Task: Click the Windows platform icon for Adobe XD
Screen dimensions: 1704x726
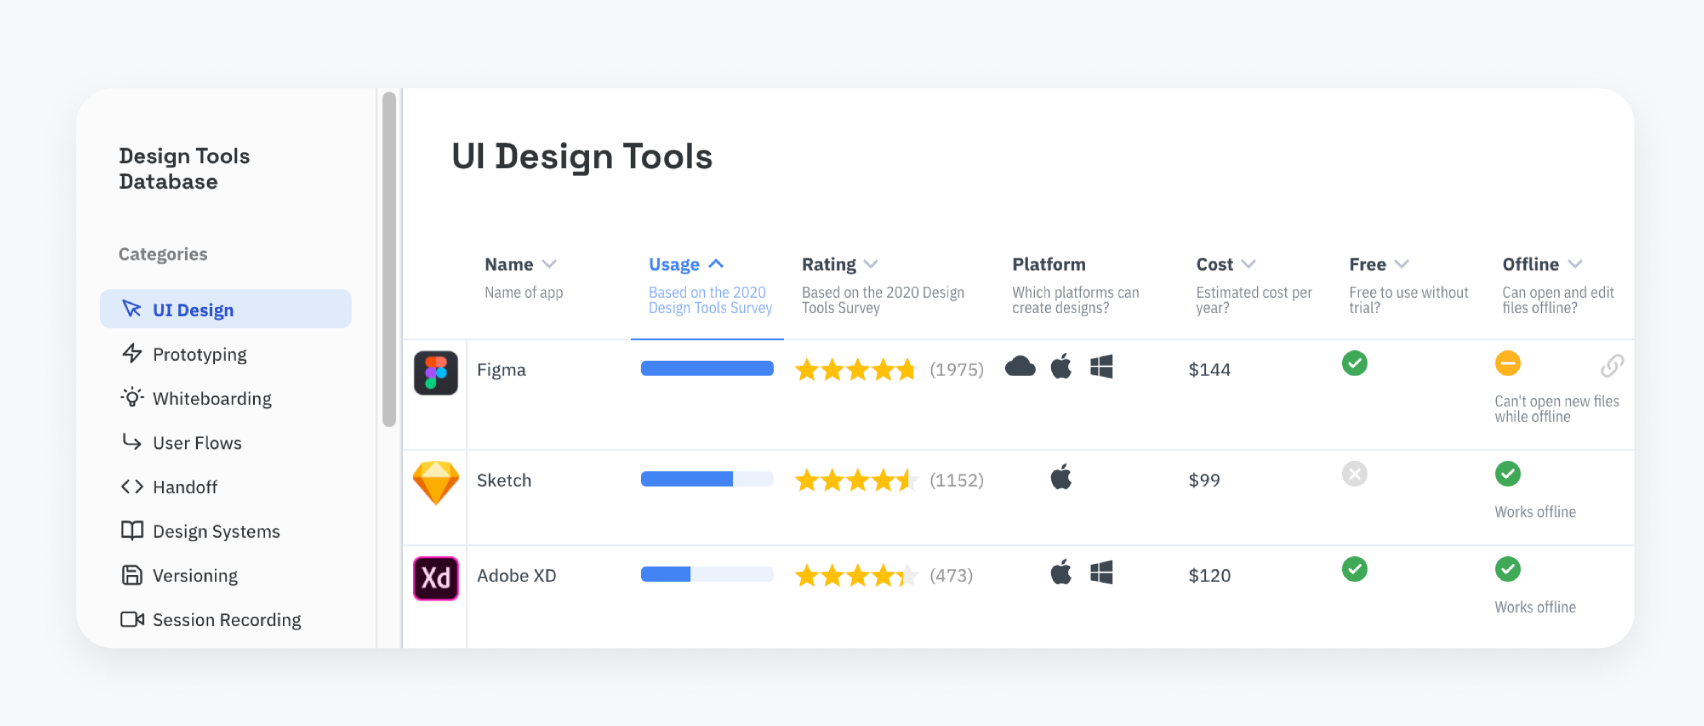Action: [1101, 572]
